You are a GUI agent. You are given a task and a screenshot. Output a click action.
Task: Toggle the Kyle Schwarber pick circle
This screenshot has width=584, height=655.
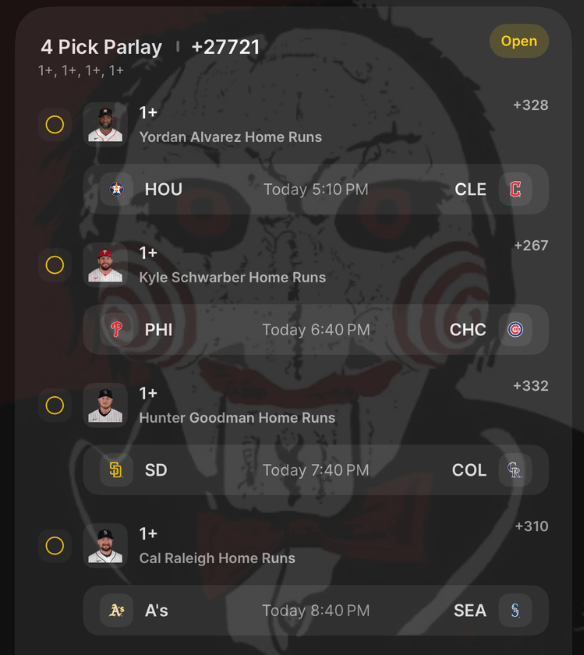(55, 265)
